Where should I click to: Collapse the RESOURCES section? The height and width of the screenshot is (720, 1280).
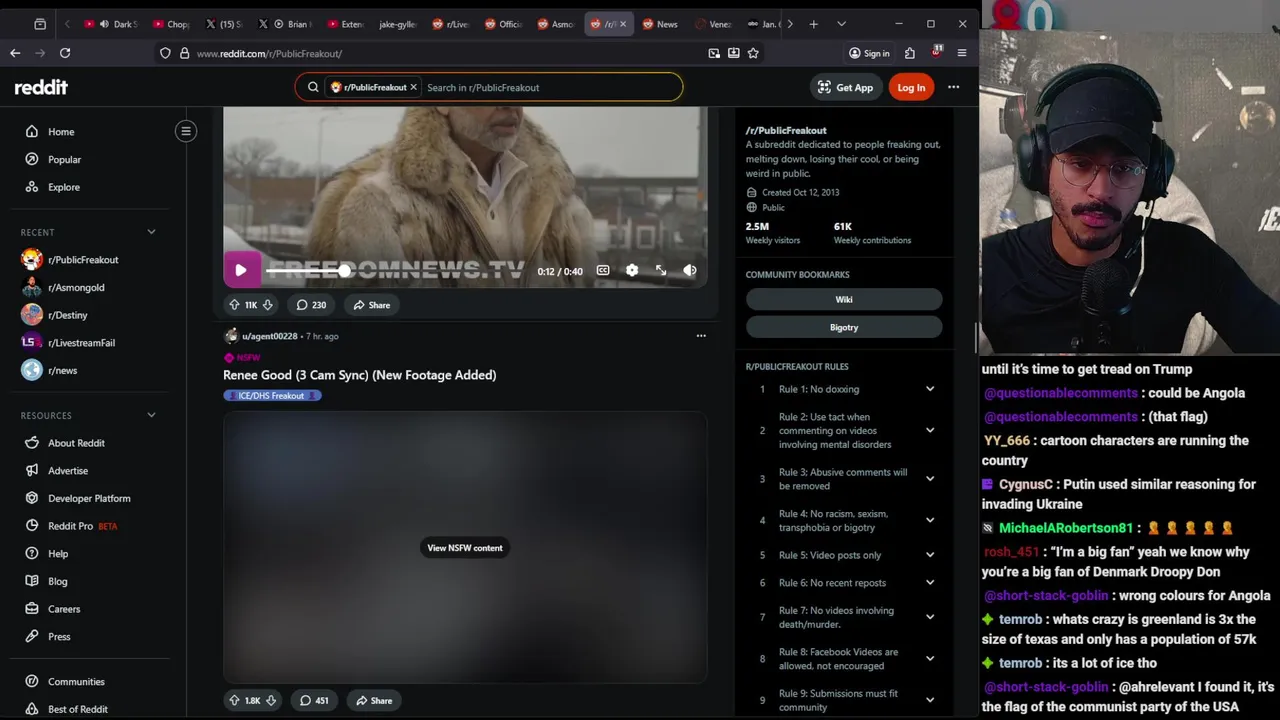(151, 415)
